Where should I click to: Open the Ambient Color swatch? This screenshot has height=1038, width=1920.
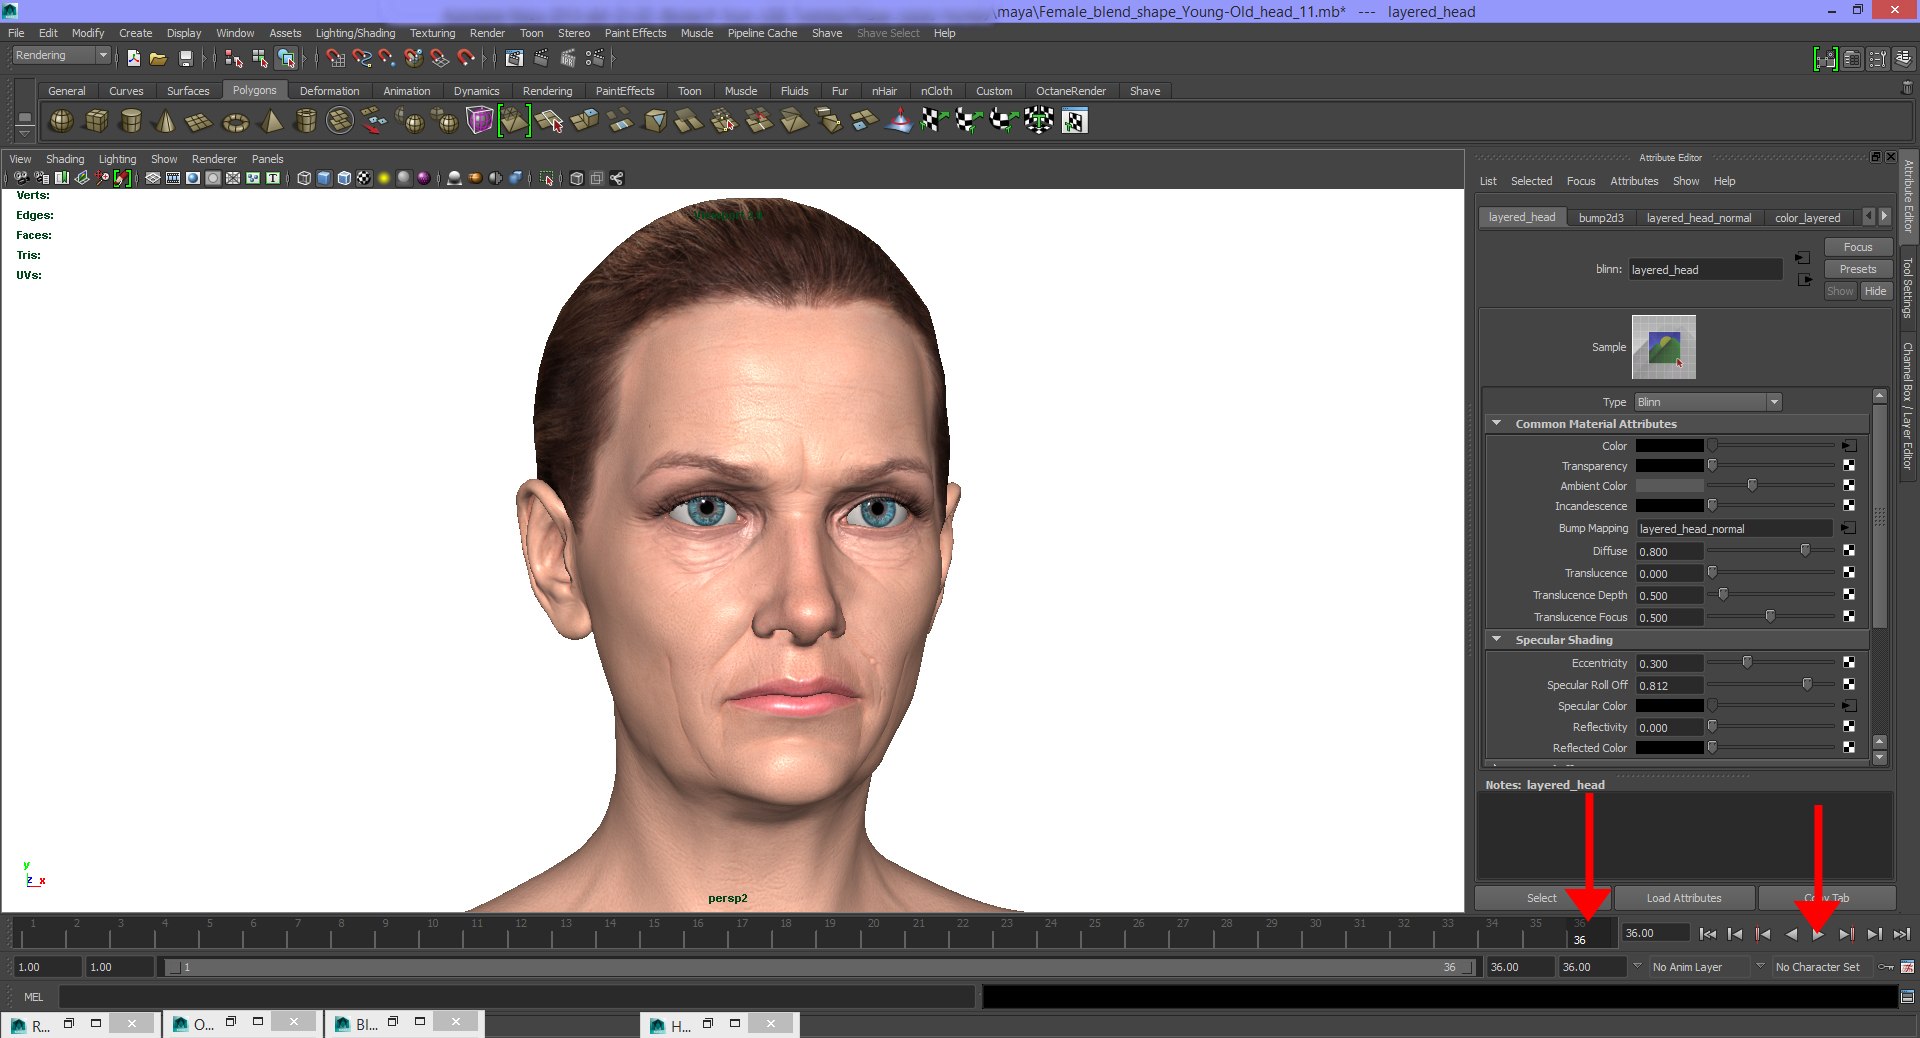click(x=1669, y=486)
